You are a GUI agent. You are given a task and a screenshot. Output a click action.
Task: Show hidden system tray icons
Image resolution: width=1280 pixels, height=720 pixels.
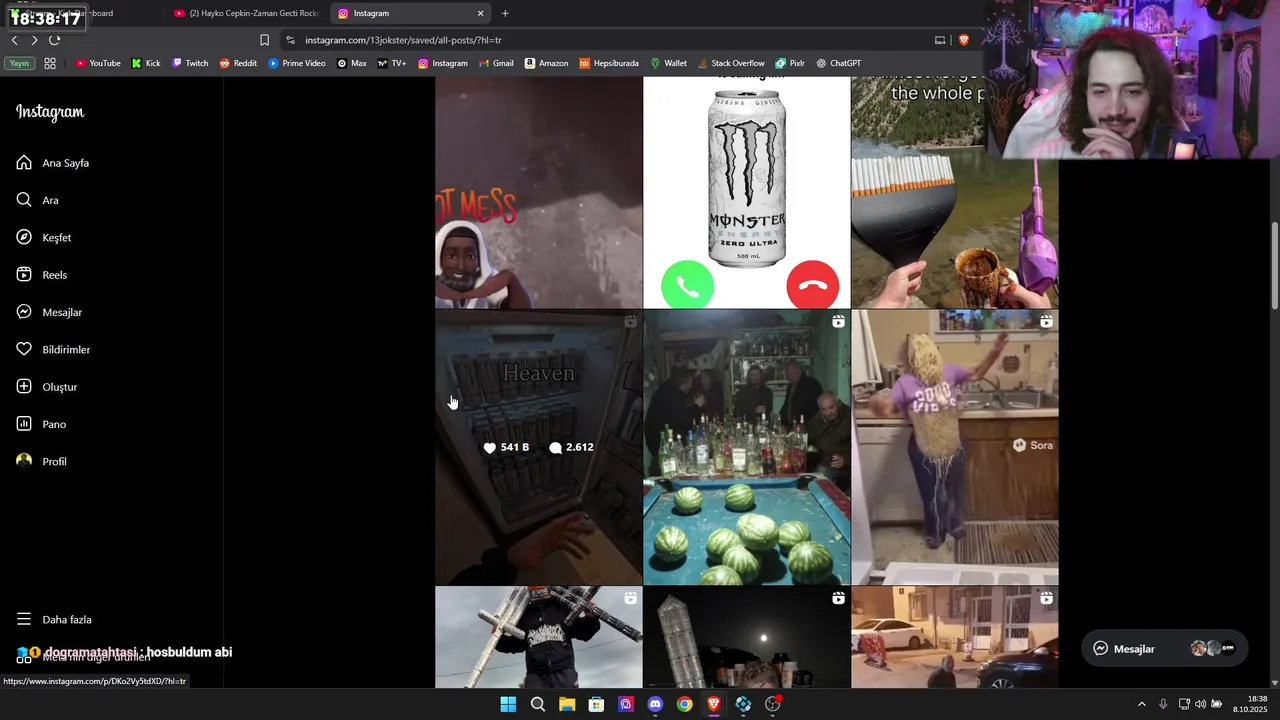(1142, 704)
